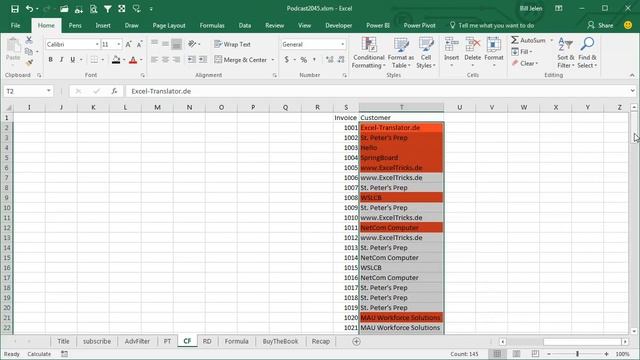Click the Format cells icon

(494, 44)
